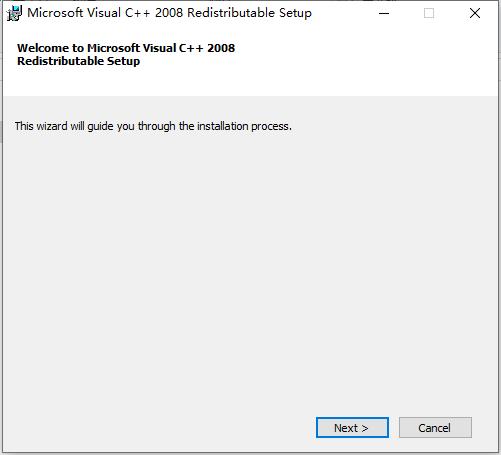
Task: Click '2008' in the window title
Action: pyautogui.click(x=169, y=13)
